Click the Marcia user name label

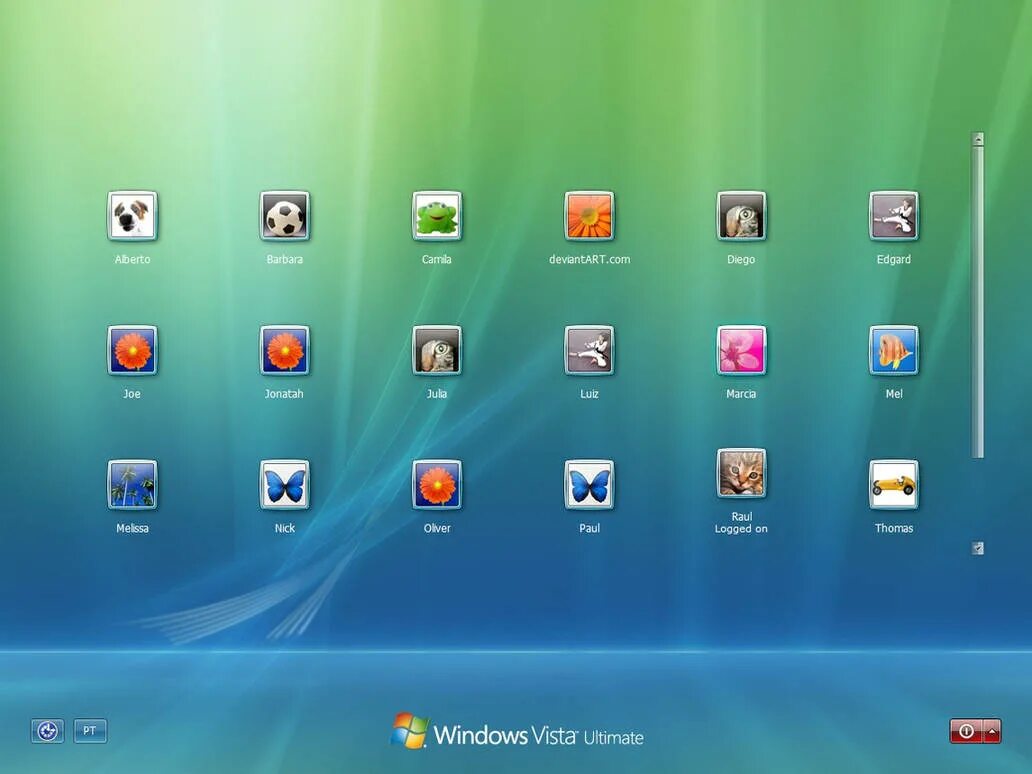(x=741, y=394)
